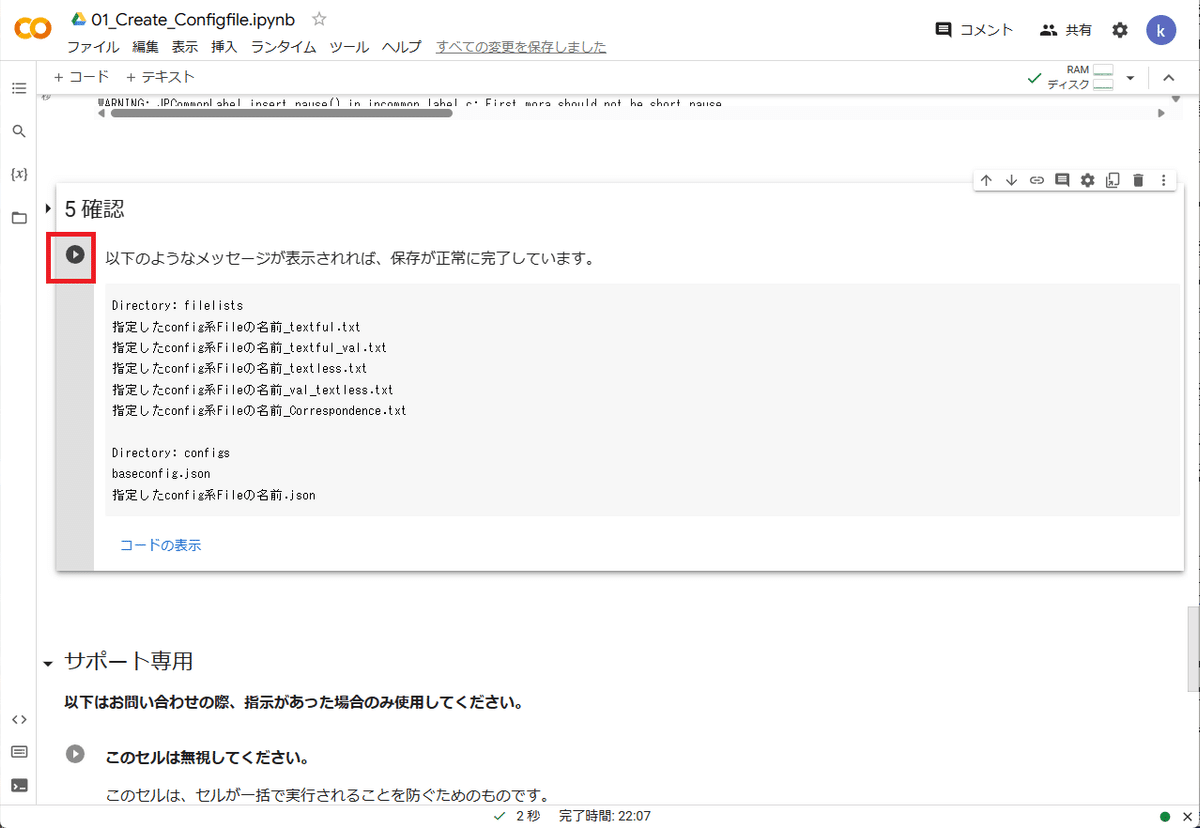Run the このセルは無視してください cell
The image size is (1200, 828).
[x=75, y=753]
